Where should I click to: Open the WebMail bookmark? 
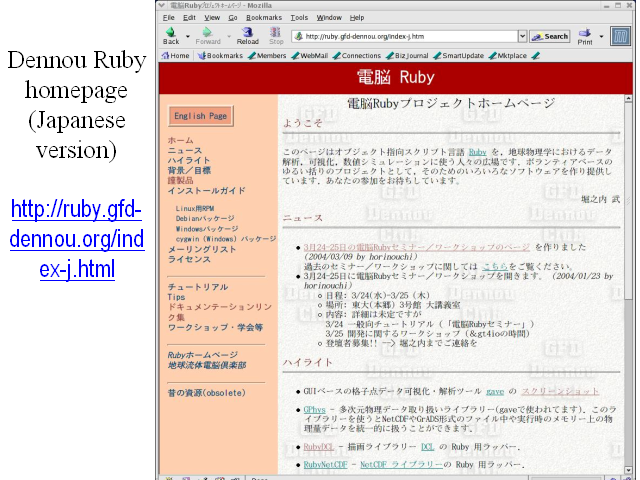[310, 56]
